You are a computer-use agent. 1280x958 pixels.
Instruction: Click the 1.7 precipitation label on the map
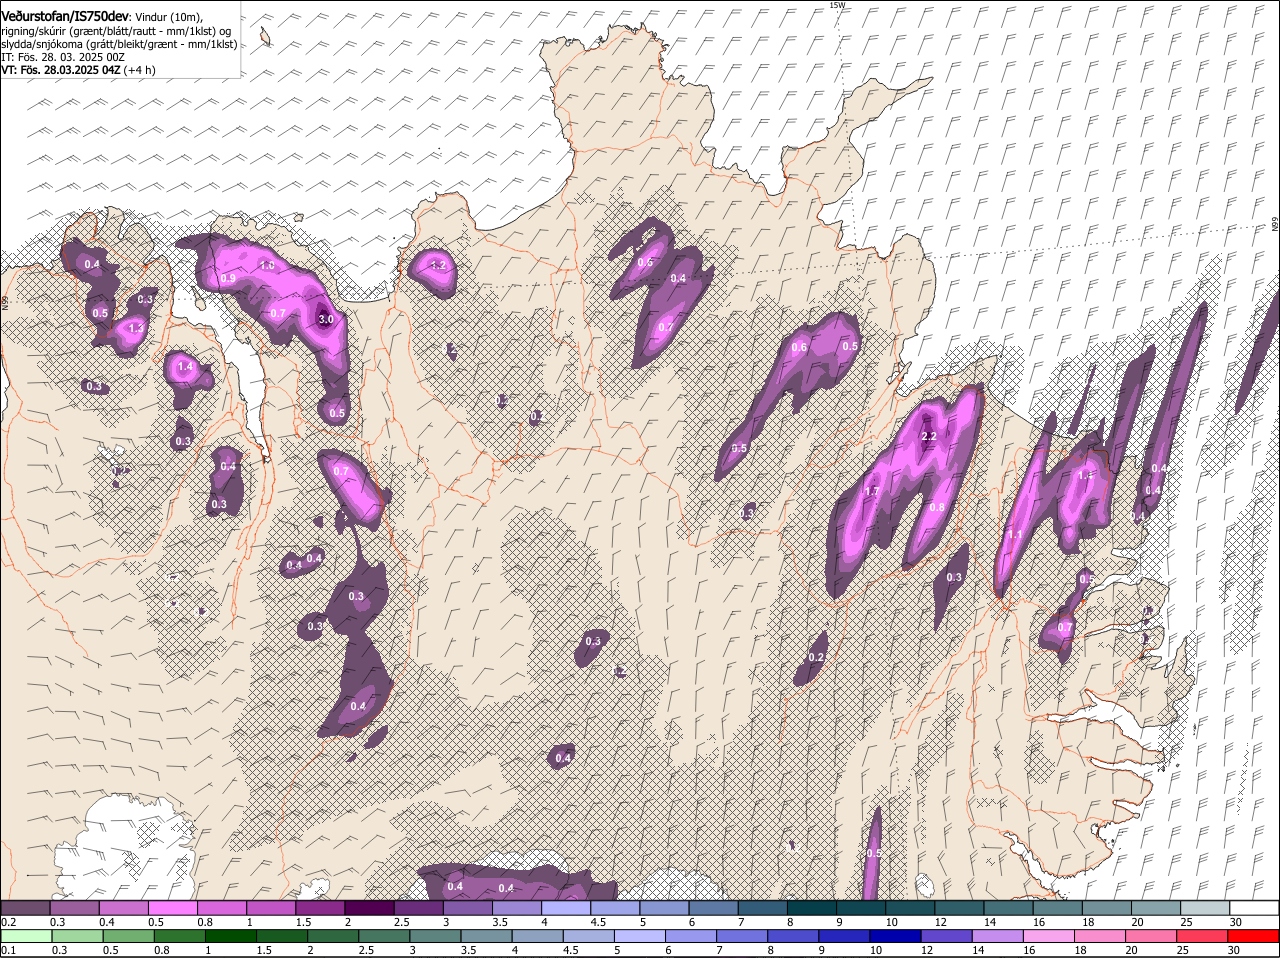[x=871, y=491]
